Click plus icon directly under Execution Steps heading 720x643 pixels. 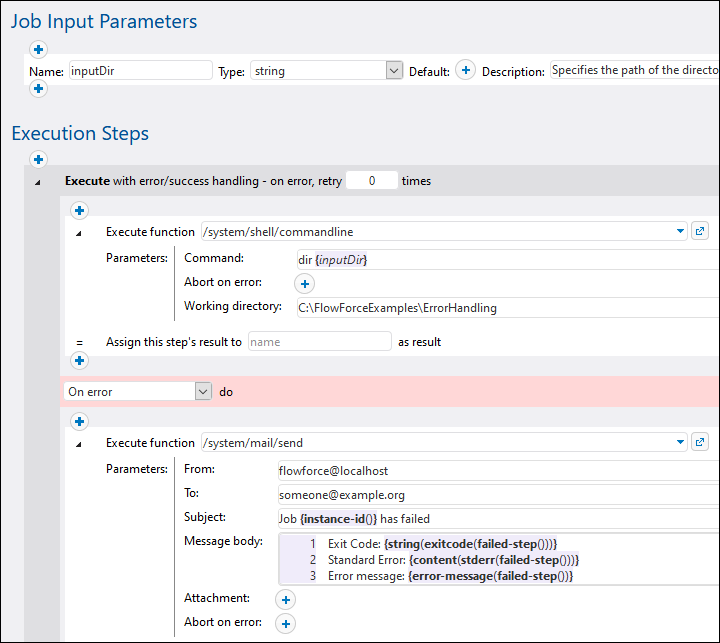coord(38,159)
